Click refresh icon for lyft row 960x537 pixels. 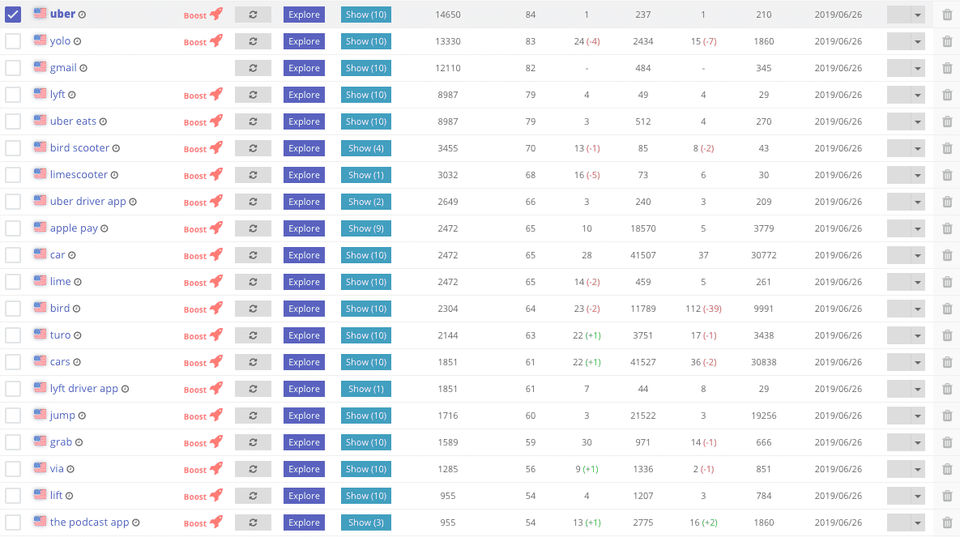click(x=253, y=95)
